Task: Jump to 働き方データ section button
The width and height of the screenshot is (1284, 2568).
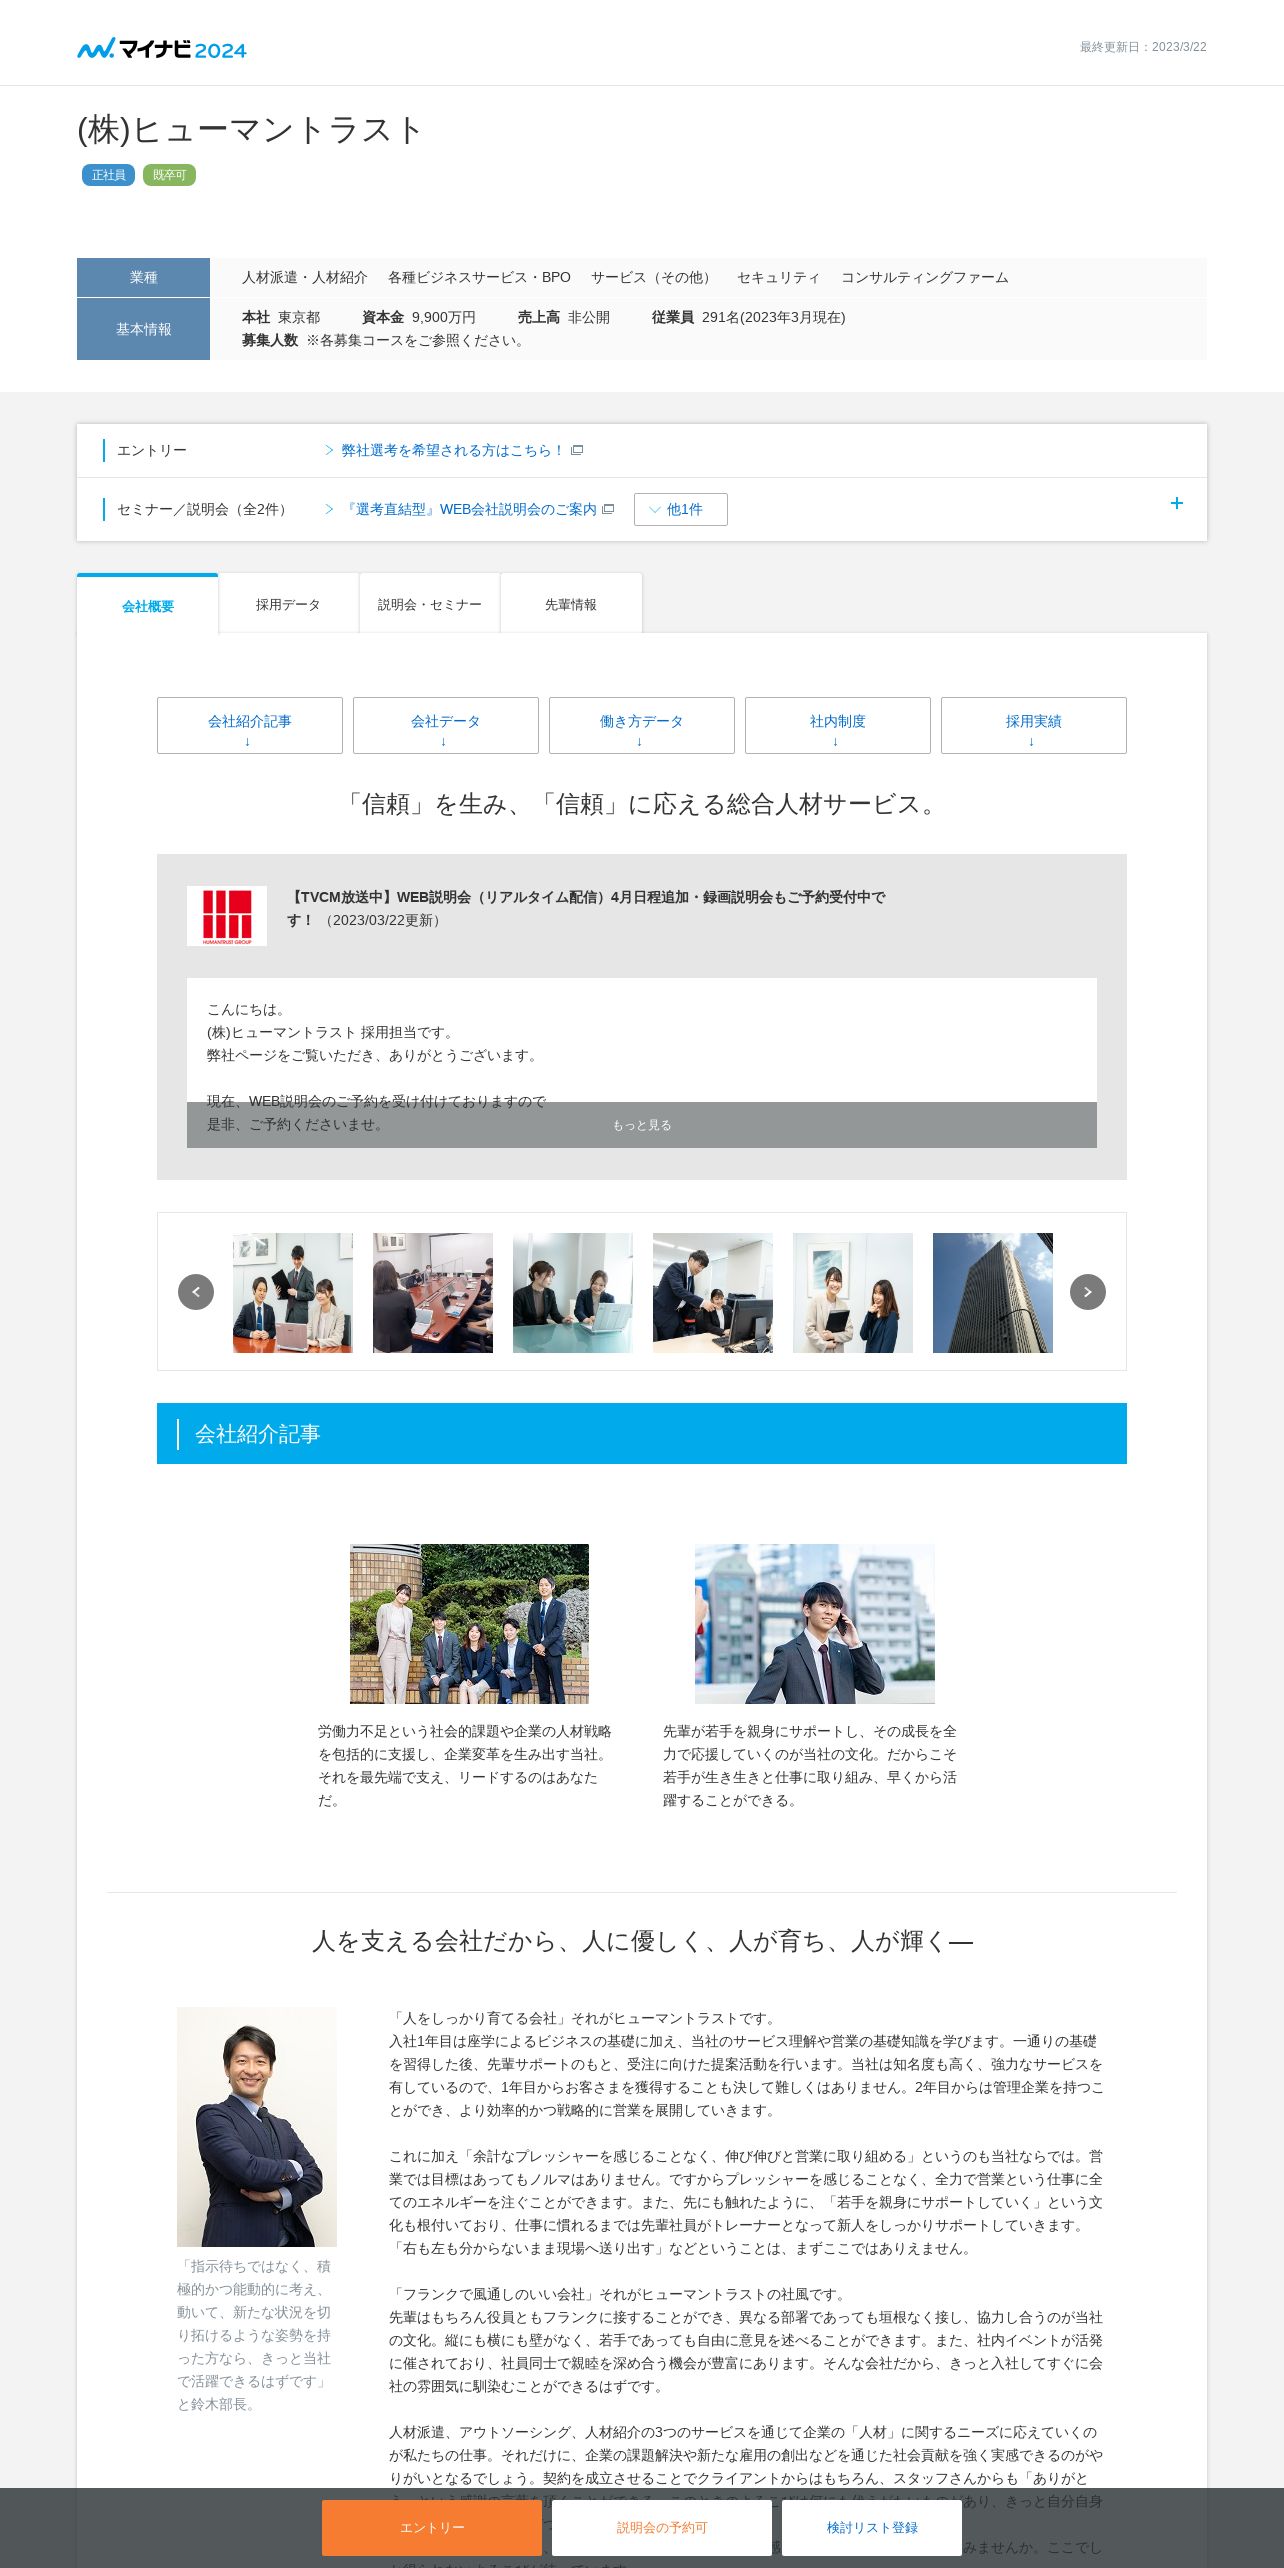Action: 642,725
